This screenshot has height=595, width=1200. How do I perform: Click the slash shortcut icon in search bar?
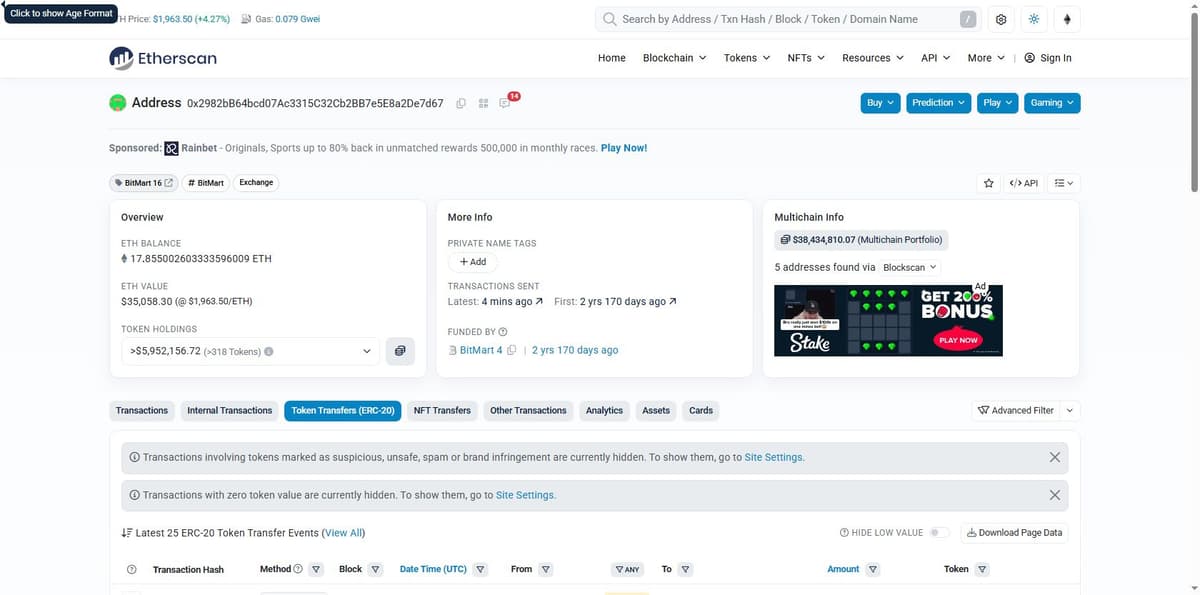(x=968, y=19)
